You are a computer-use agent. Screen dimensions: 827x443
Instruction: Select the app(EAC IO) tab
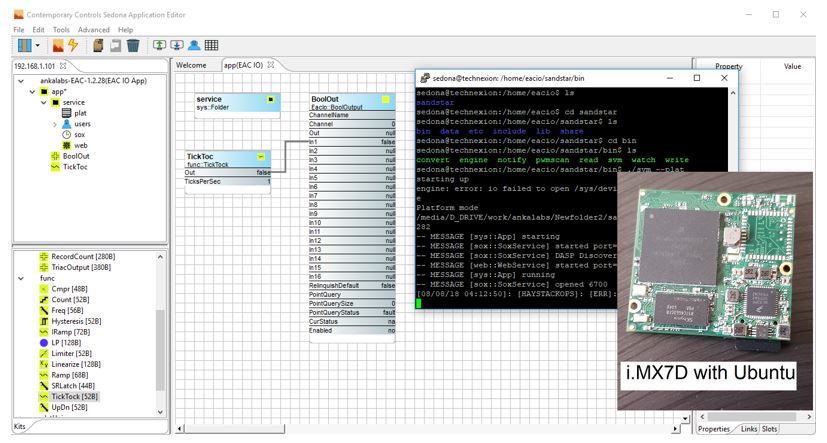[243, 65]
